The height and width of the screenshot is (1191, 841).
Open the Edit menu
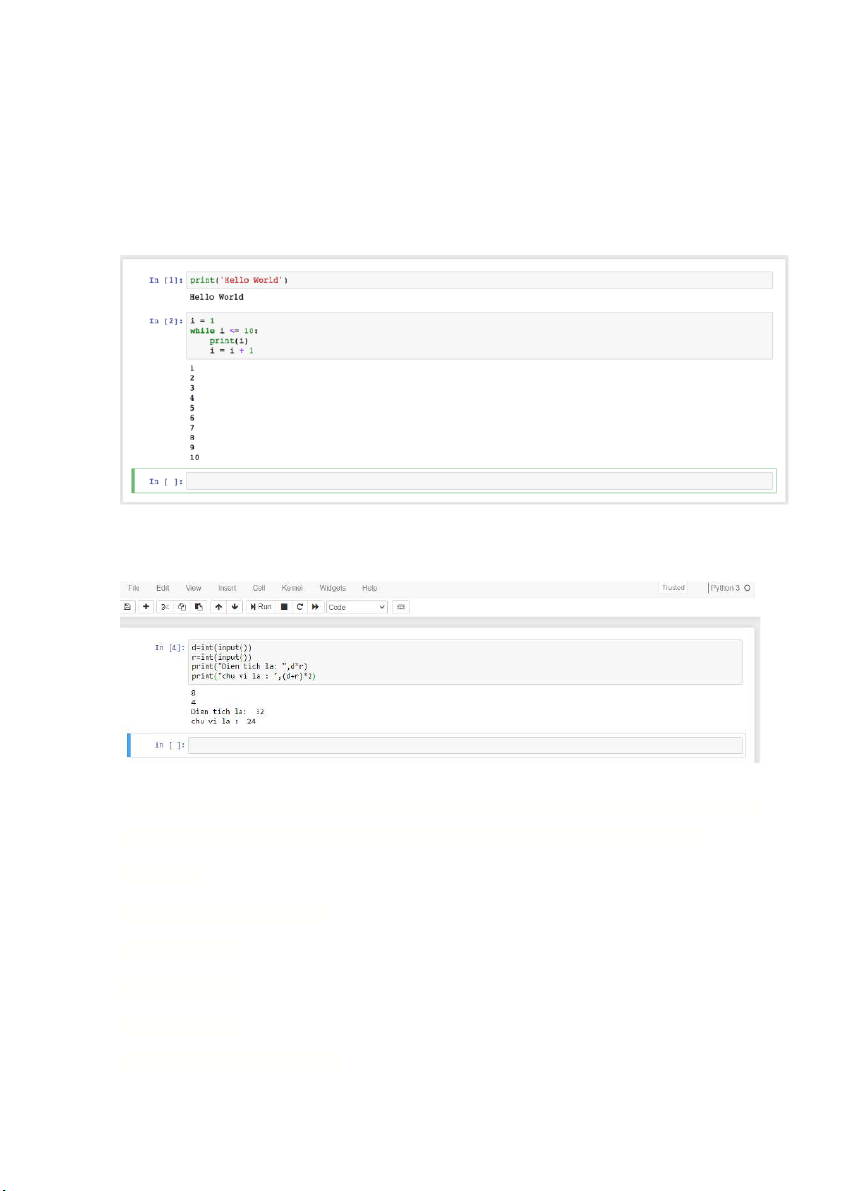click(163, 588)
